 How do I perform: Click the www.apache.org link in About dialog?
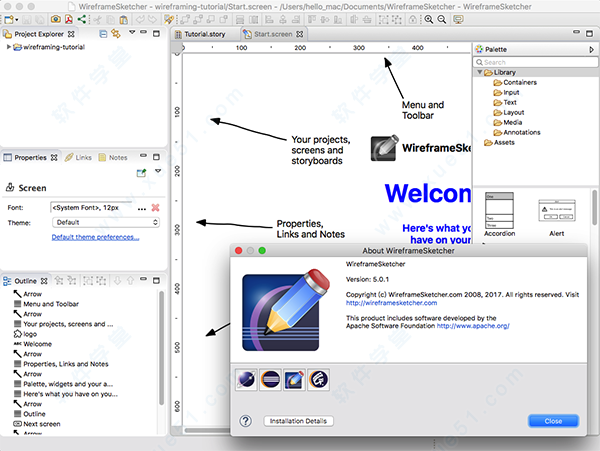pyautogui.click(x=473, y=326)
